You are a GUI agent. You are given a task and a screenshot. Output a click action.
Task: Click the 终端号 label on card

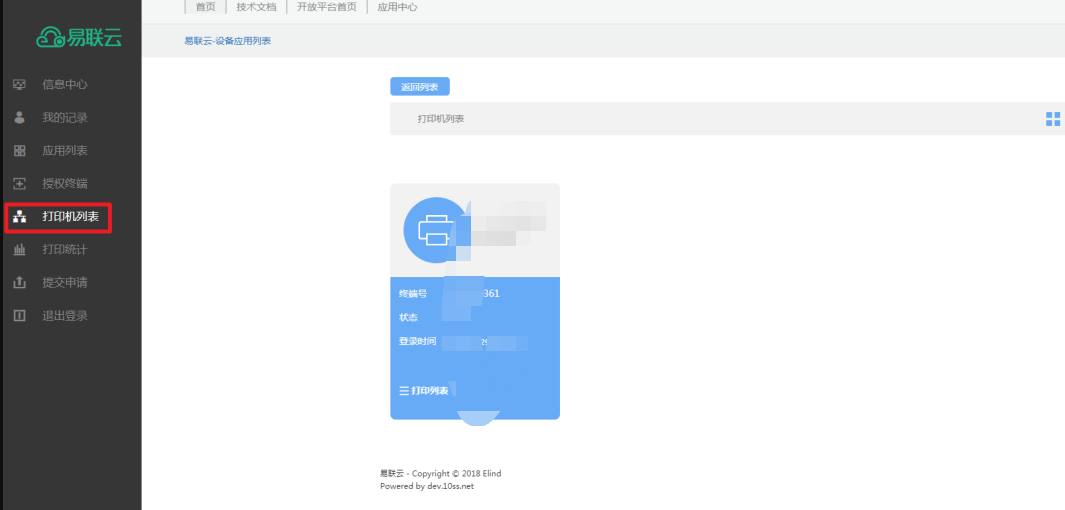pos(413,294)
